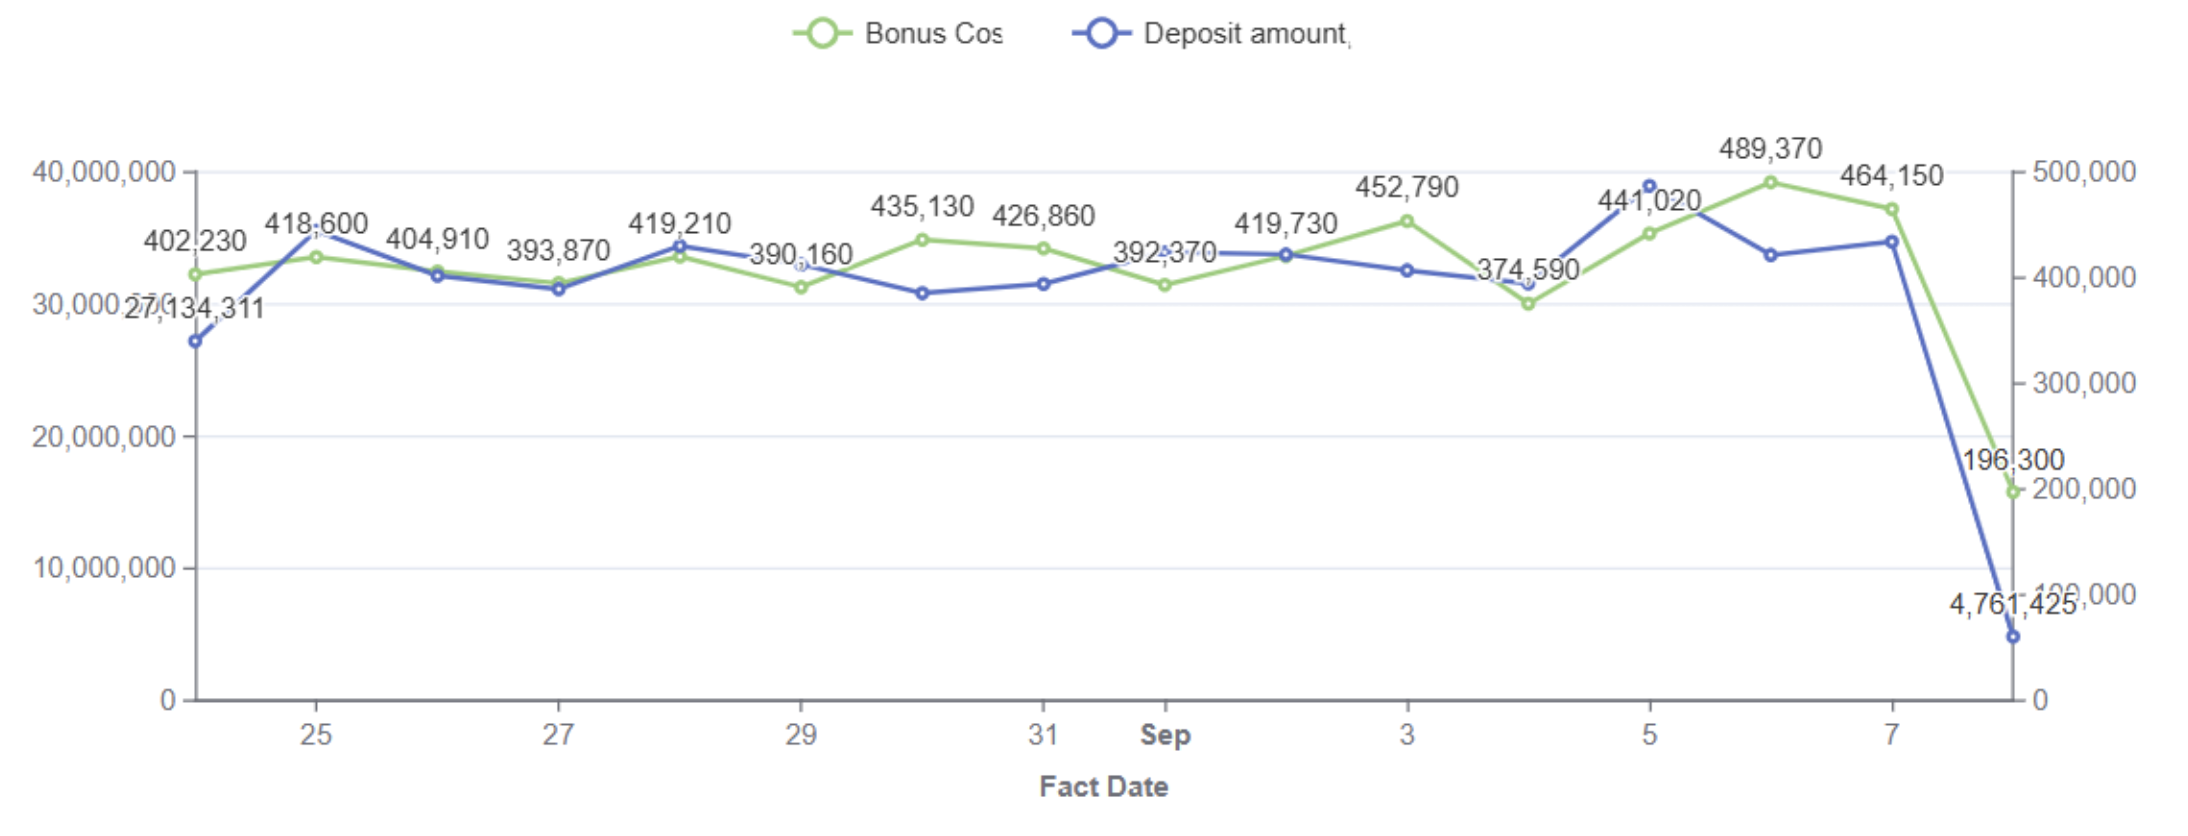2188x836 pixels.
Task: Click the 10,000,000 left axis label
Action: 104,568
